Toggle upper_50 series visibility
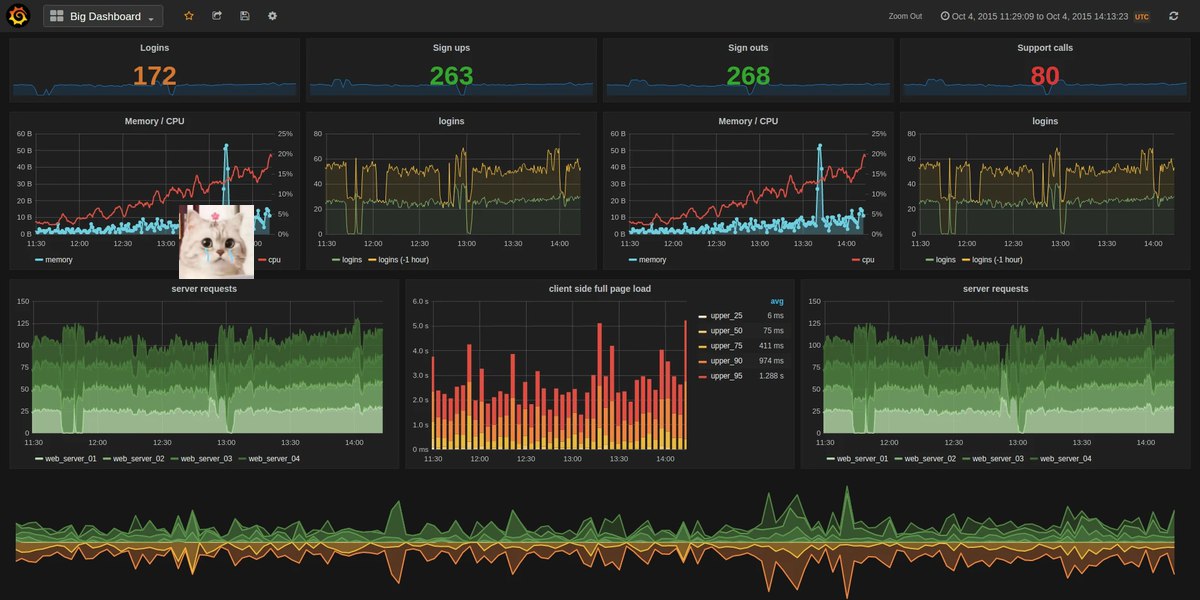1200x600 pixels. point(725,331)
